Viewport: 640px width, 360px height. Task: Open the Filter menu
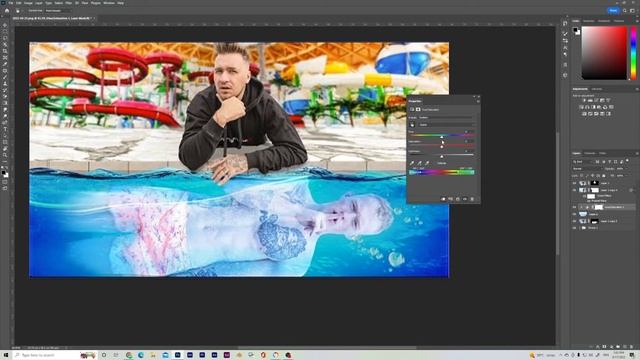69,3
